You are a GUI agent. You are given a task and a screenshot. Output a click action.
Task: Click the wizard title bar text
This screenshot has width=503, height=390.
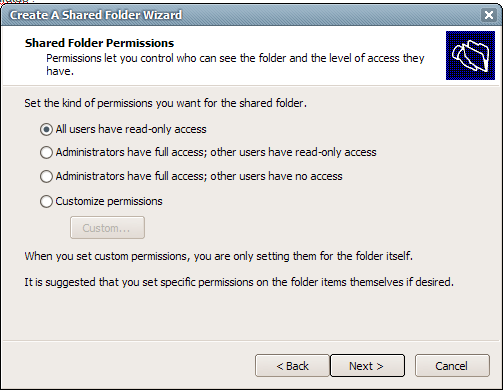coord(96,15)
